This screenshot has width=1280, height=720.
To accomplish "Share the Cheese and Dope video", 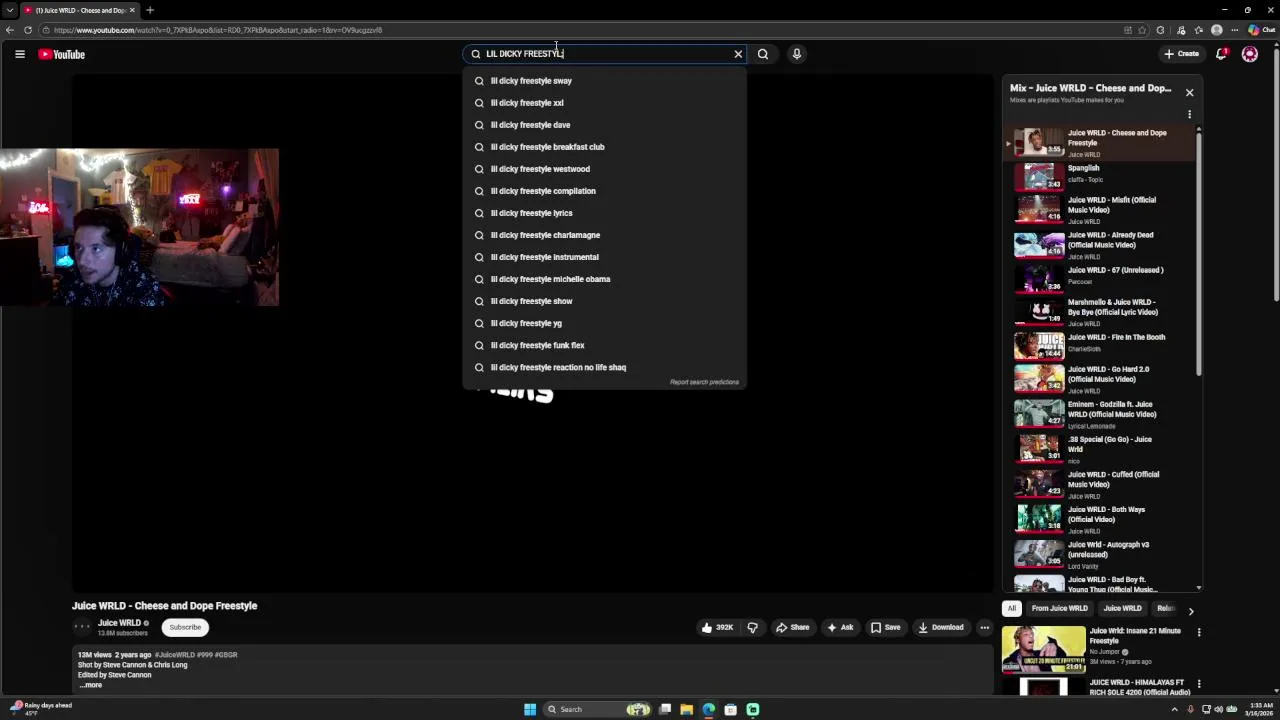I will pos(792,627).
